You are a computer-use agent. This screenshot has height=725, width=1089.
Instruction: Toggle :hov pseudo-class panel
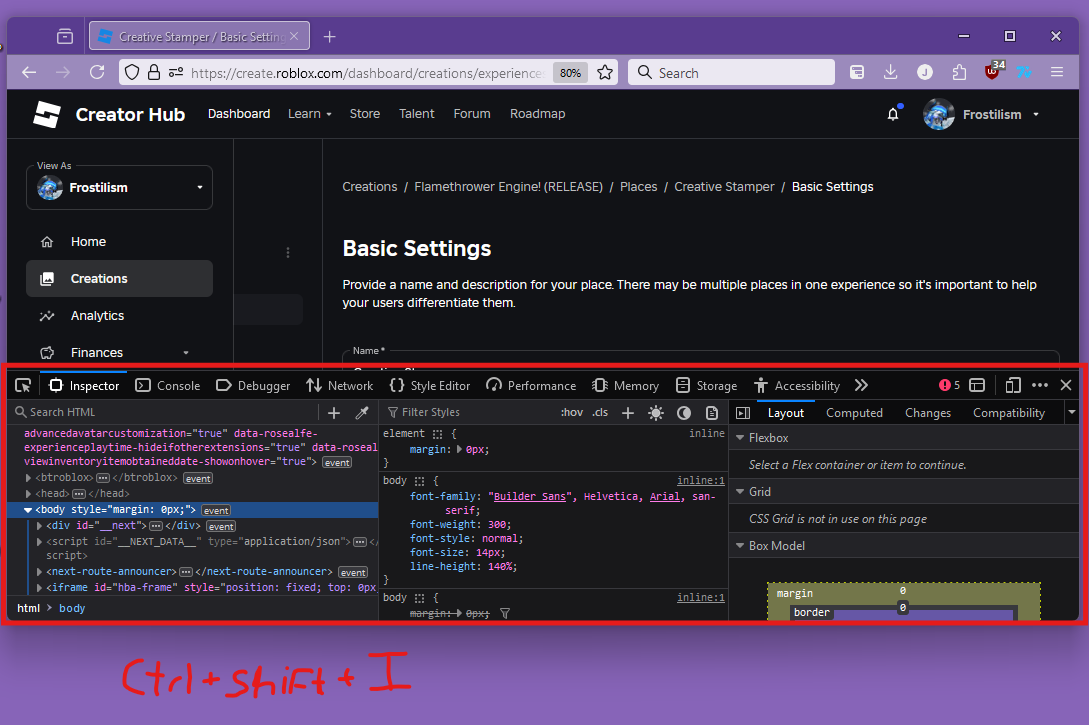[x=571, y=412]
